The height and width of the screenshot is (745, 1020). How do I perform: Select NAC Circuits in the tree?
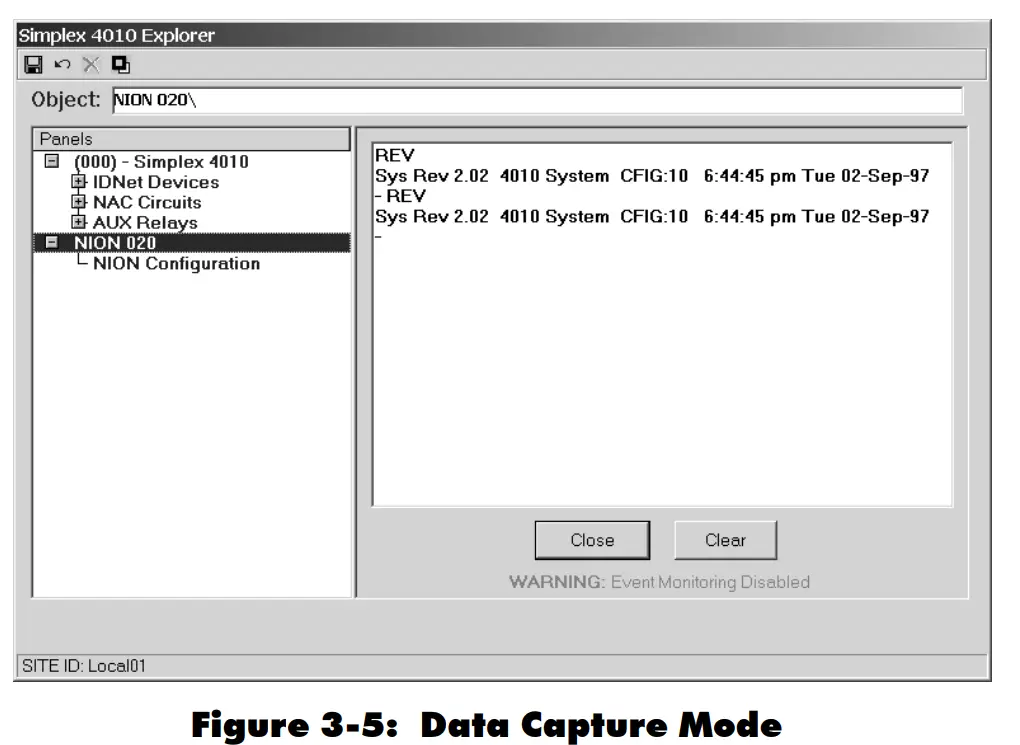(147, 202)
